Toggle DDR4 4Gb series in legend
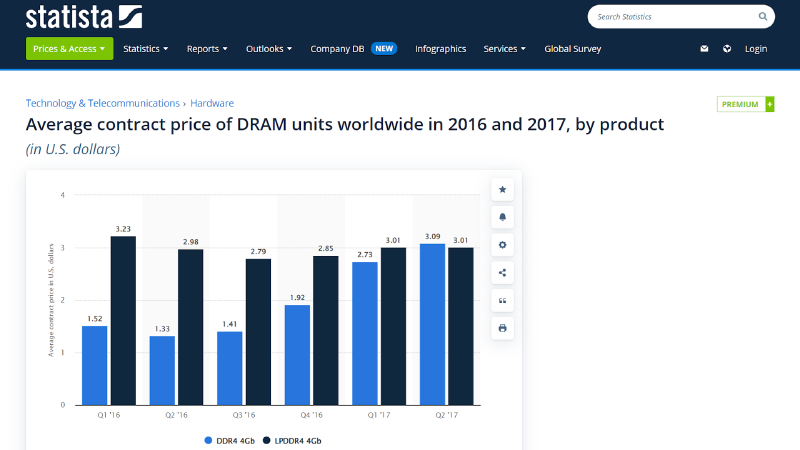800x450 pixels. [x=231, y=440]
